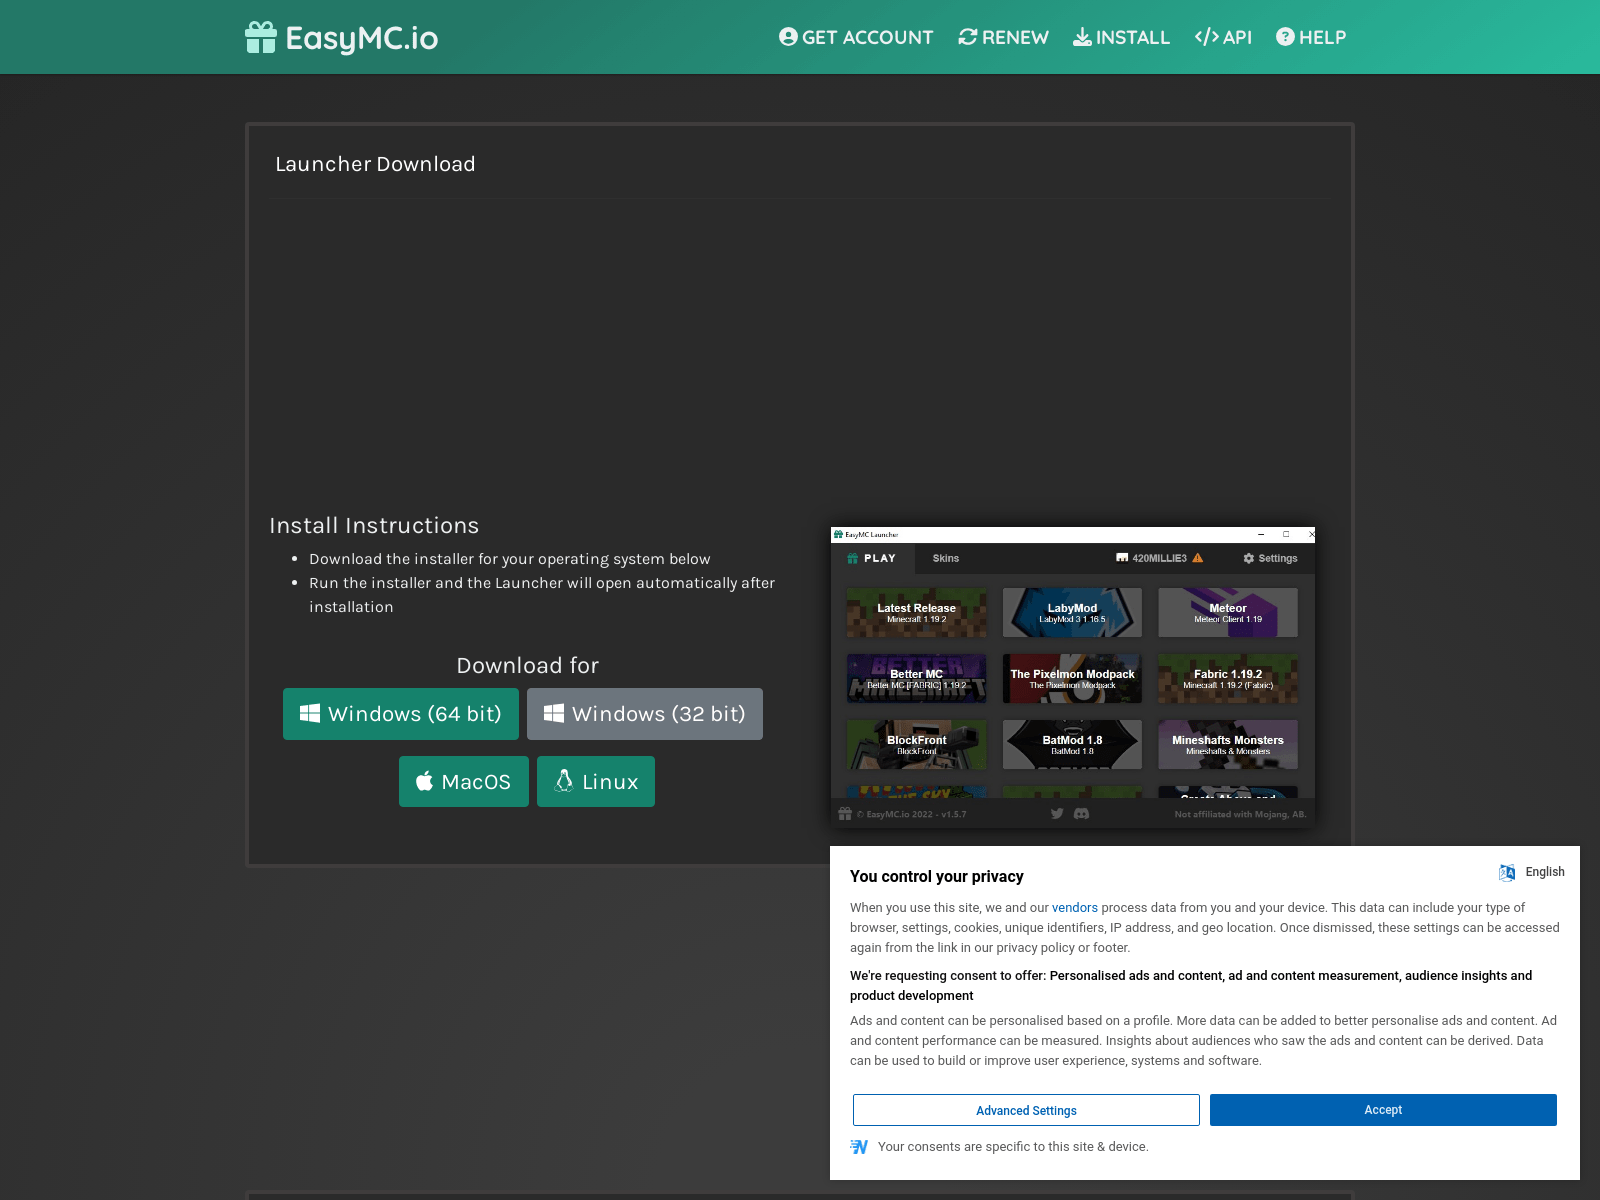The image size is (1600, 1200).
Task: Click 'Your consents are specific to this site & device.'
Action: coord(1013,1147)
